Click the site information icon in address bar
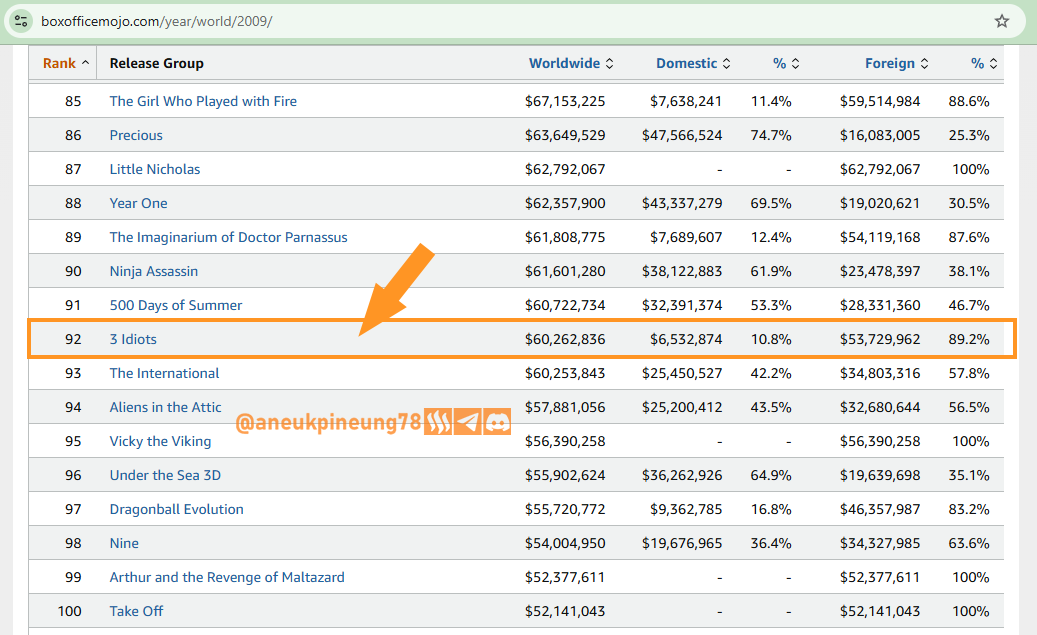The image size is (1037, 635). coord(21,21)
